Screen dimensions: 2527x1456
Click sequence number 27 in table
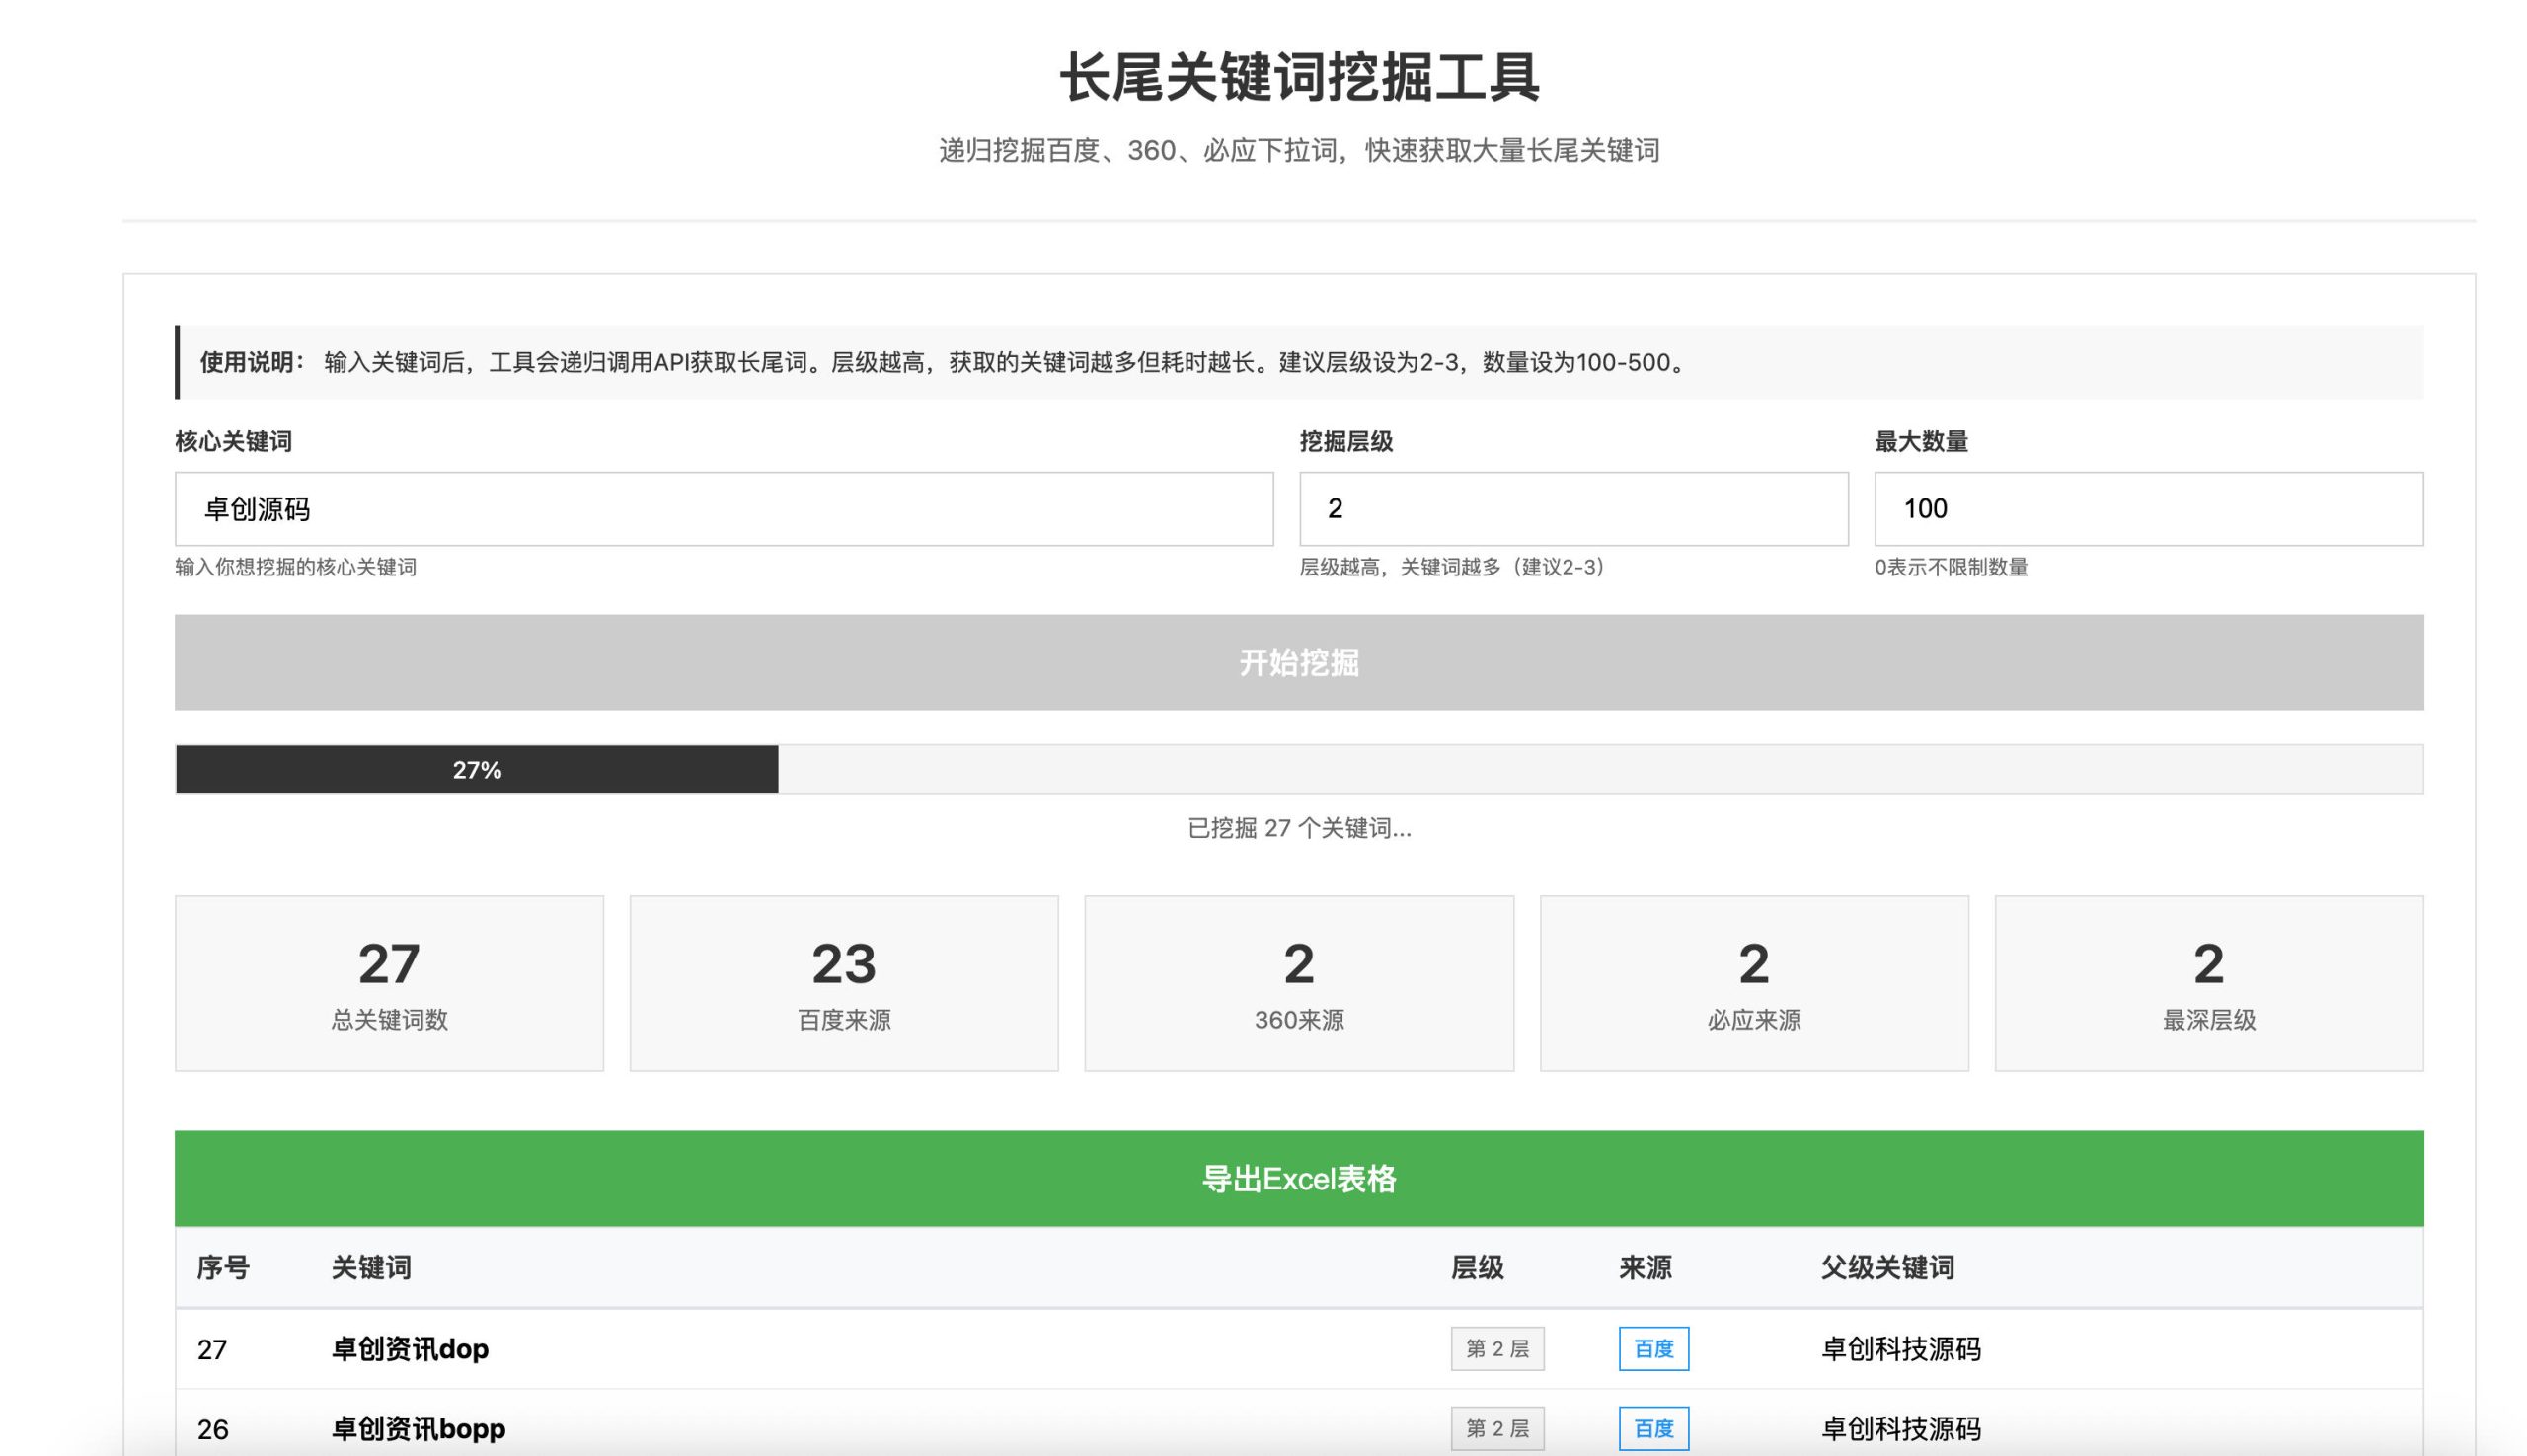tap(212, 1350)
